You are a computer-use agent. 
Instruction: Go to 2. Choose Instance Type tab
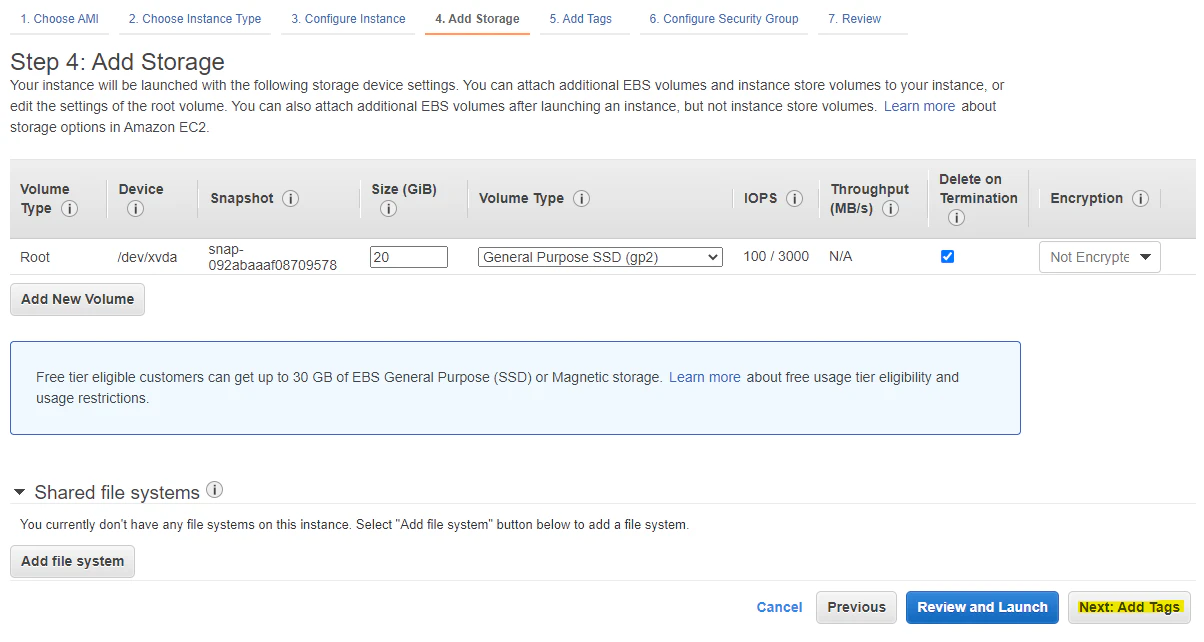[x=195, y=19]
